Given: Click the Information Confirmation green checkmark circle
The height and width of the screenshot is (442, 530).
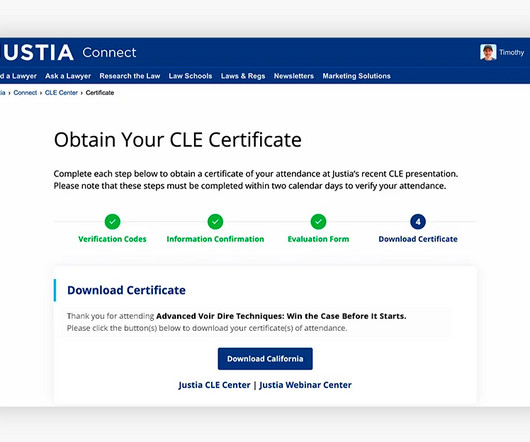Looking at the screenshot, I should click(x=215, y=222).
